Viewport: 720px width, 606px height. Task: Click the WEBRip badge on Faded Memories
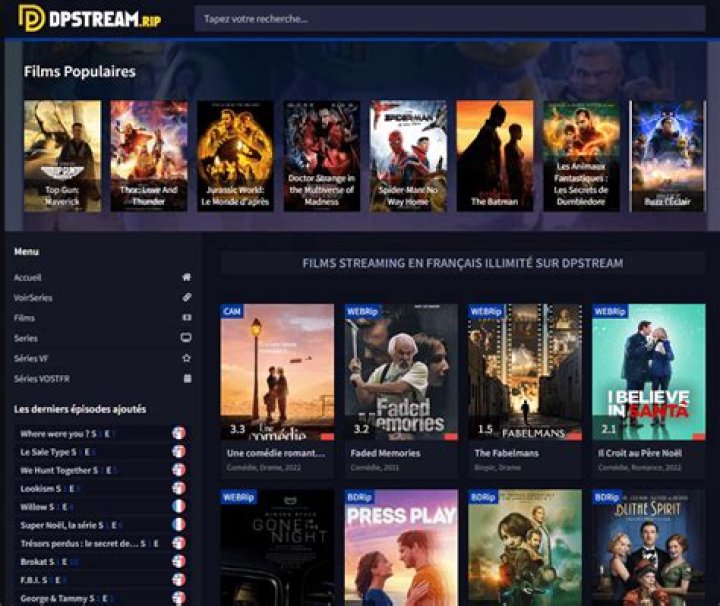point(362,311)
